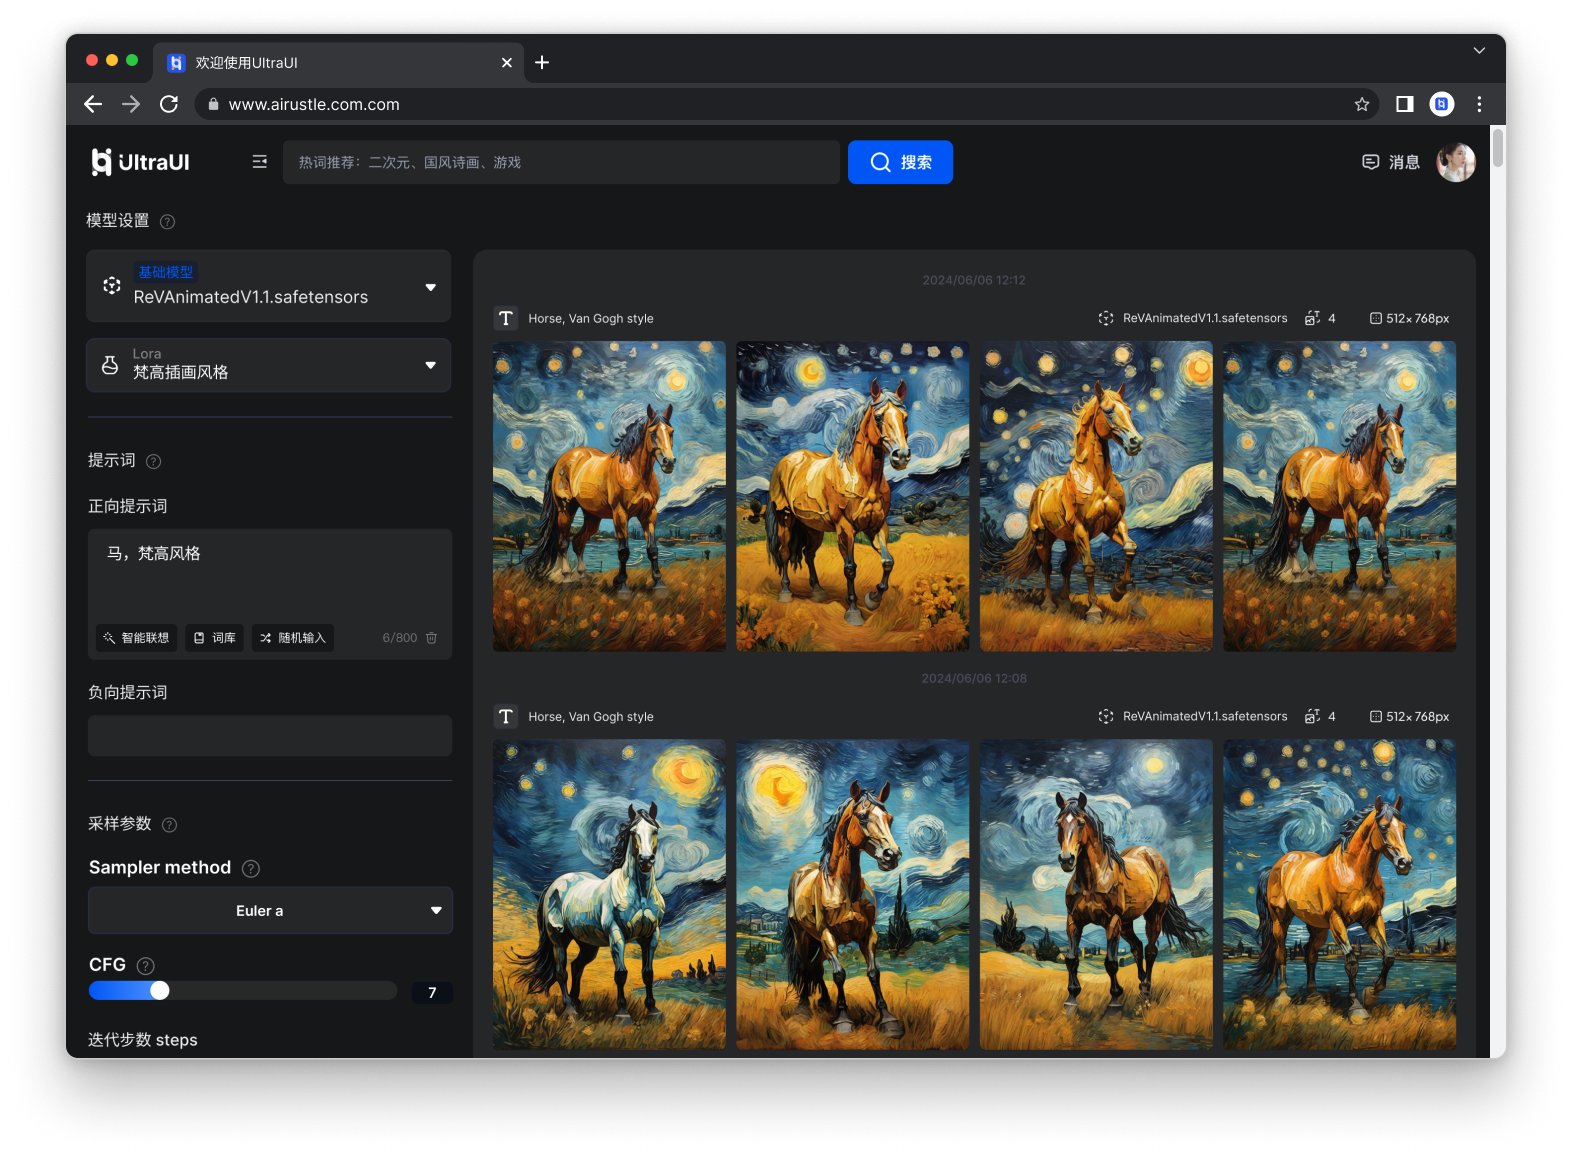Click the timestamp 2024/06/06 12:12
The height and width of the screenshot is (1156, 1572).
tap(974, 280)
